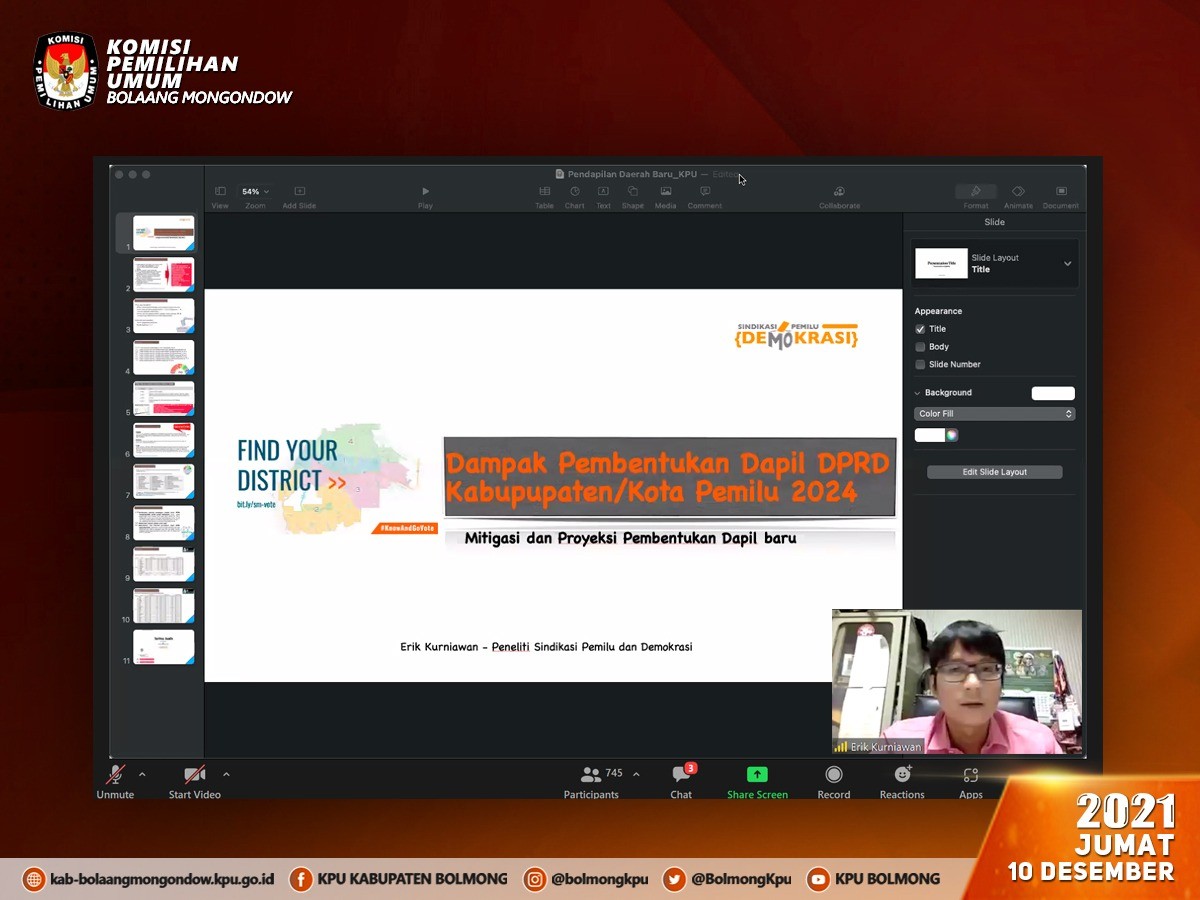The image size is (1200, 900).
Task: Uncheck the Title appearance checkbox
Action: (921, 329)
